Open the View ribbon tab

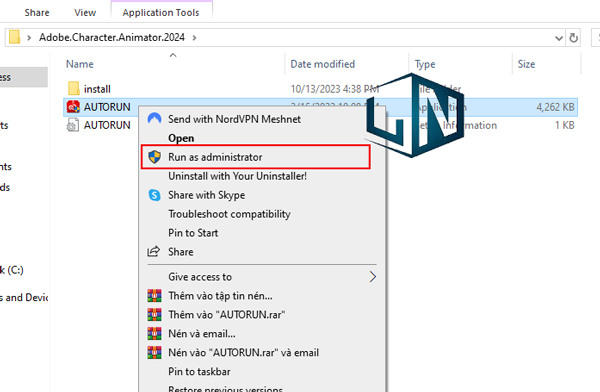click(85, 13)
